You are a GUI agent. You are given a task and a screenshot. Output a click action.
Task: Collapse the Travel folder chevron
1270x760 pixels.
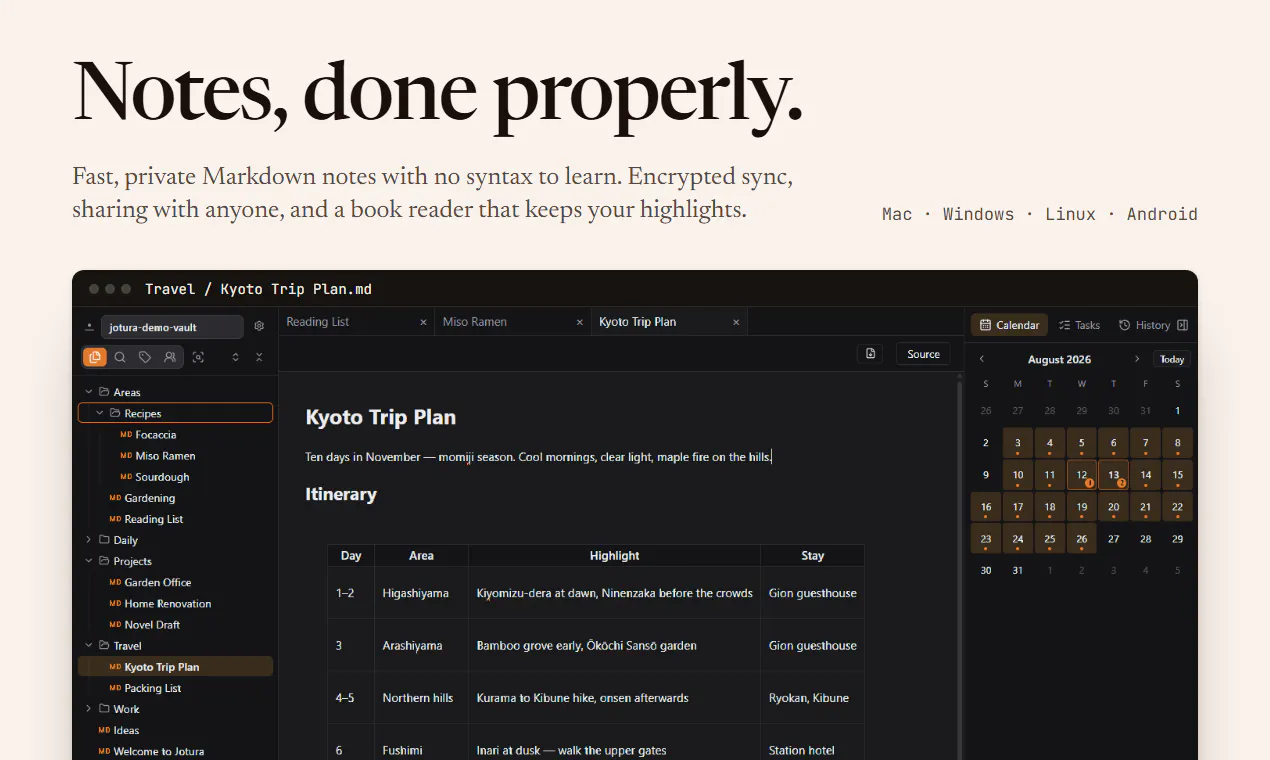tap(89, 646)
